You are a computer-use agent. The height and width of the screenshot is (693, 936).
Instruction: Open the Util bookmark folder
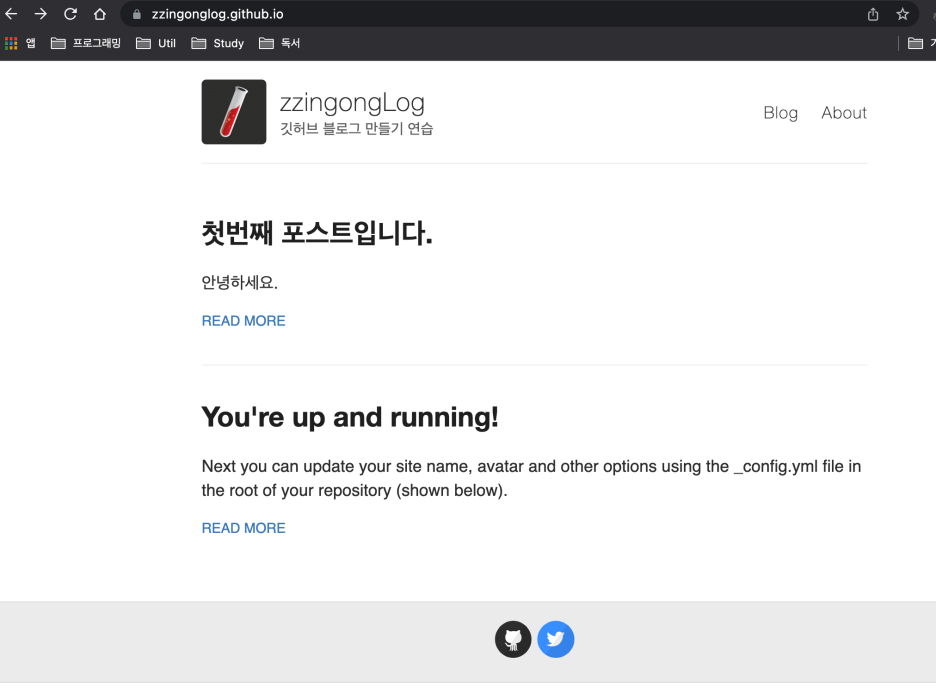[x=156, y=43]
